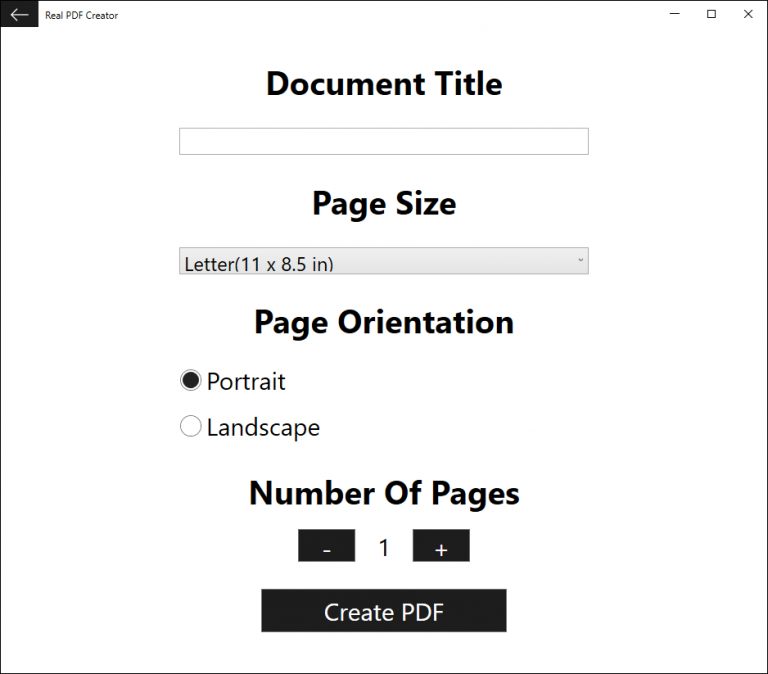
Task: Click the page count value 1
Action: click(x=384, y=547)
